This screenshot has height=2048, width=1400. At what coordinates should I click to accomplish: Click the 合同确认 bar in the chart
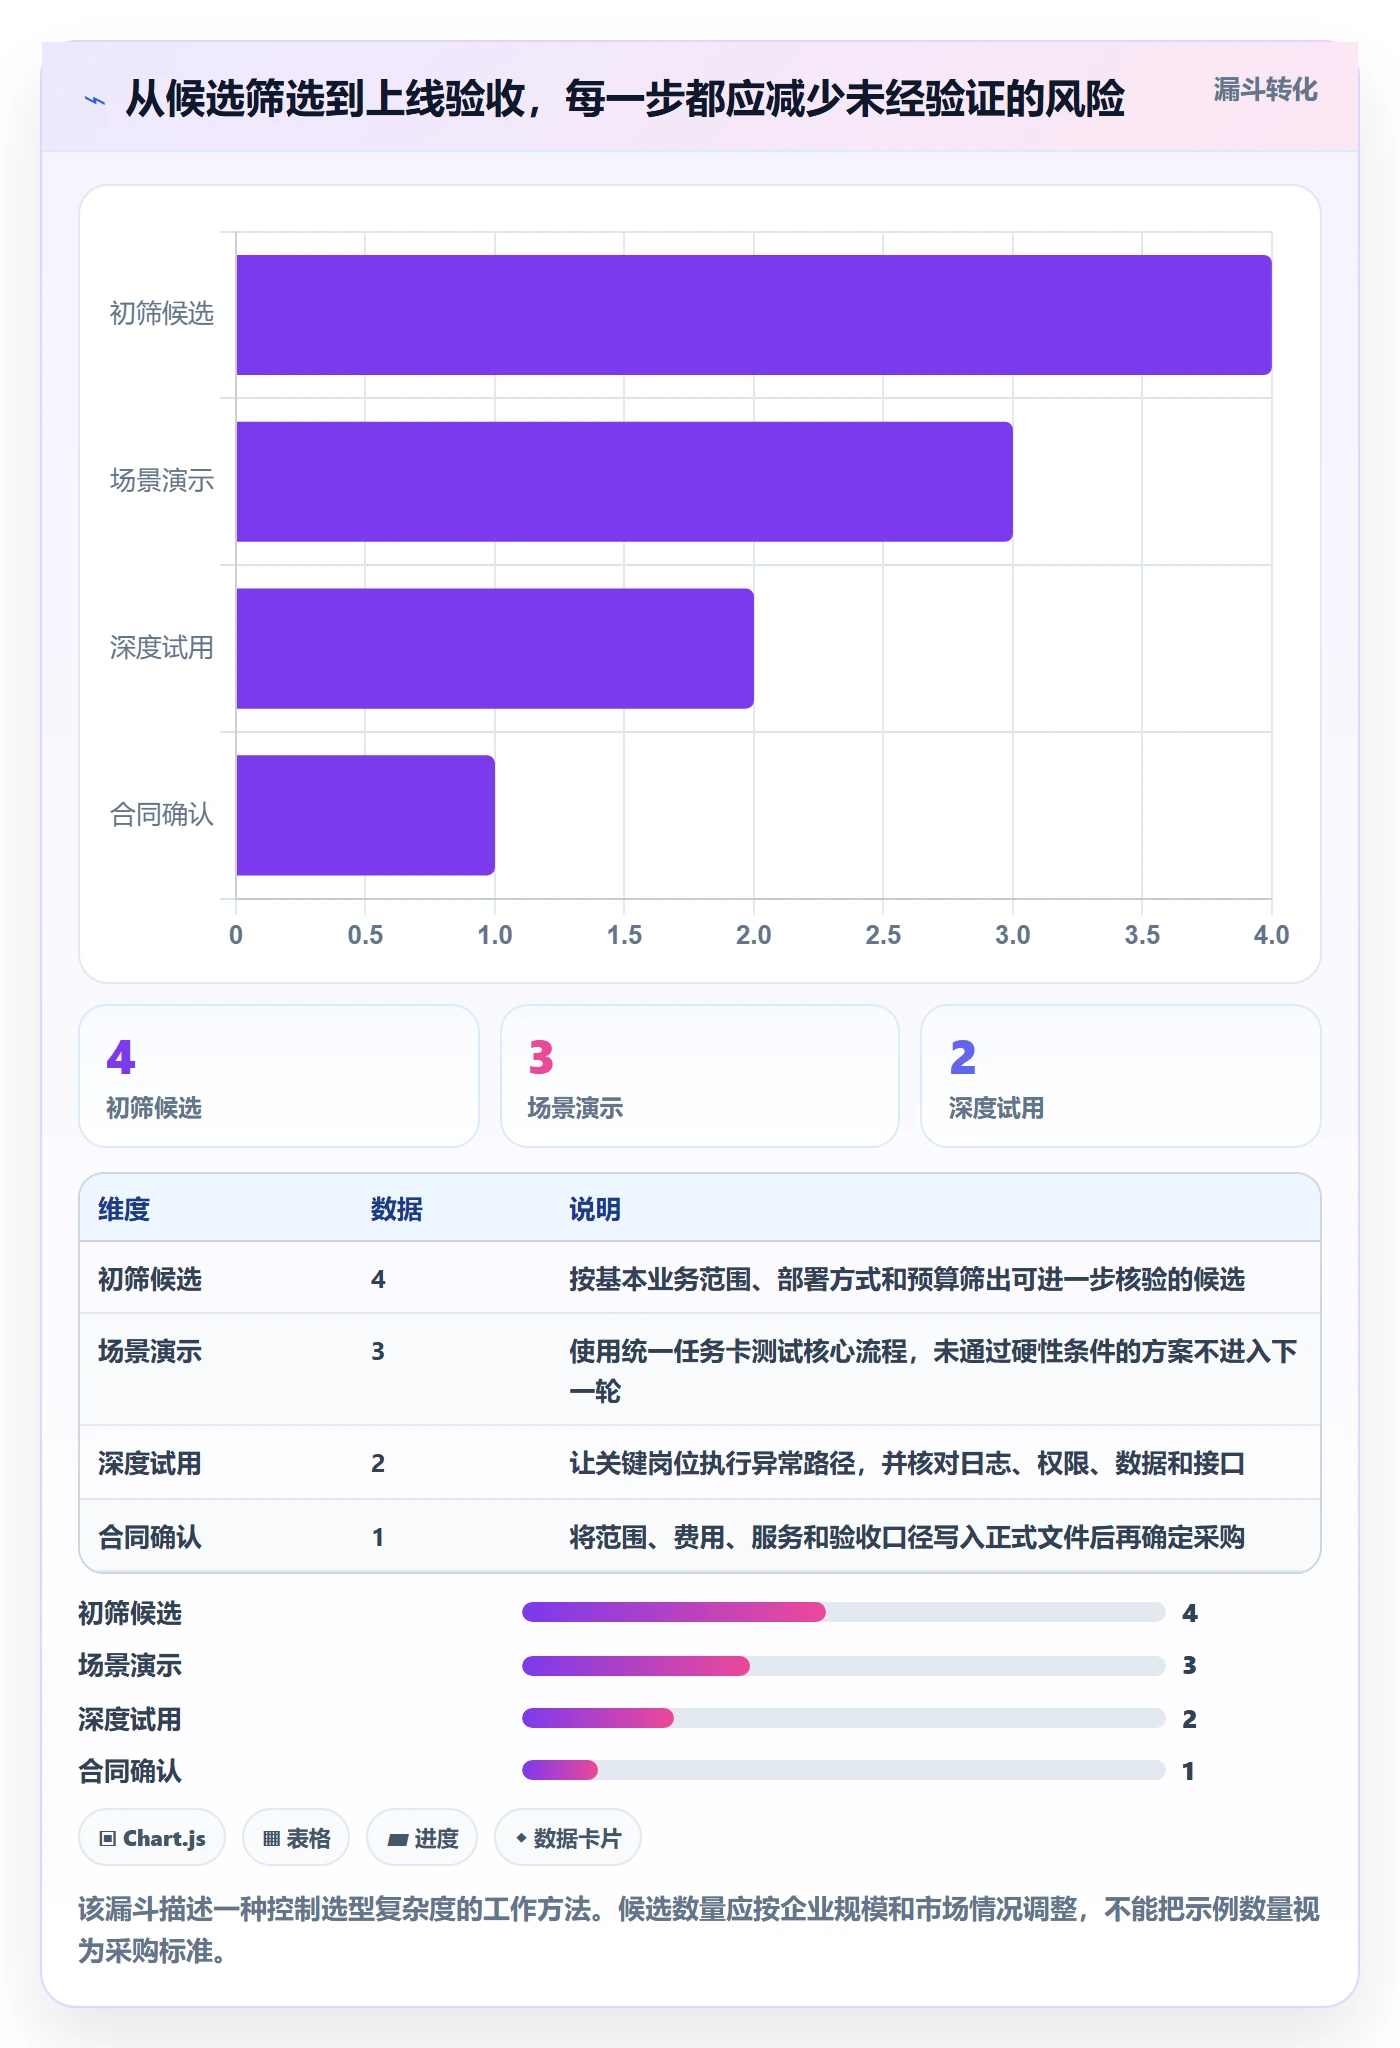point(365,815)
